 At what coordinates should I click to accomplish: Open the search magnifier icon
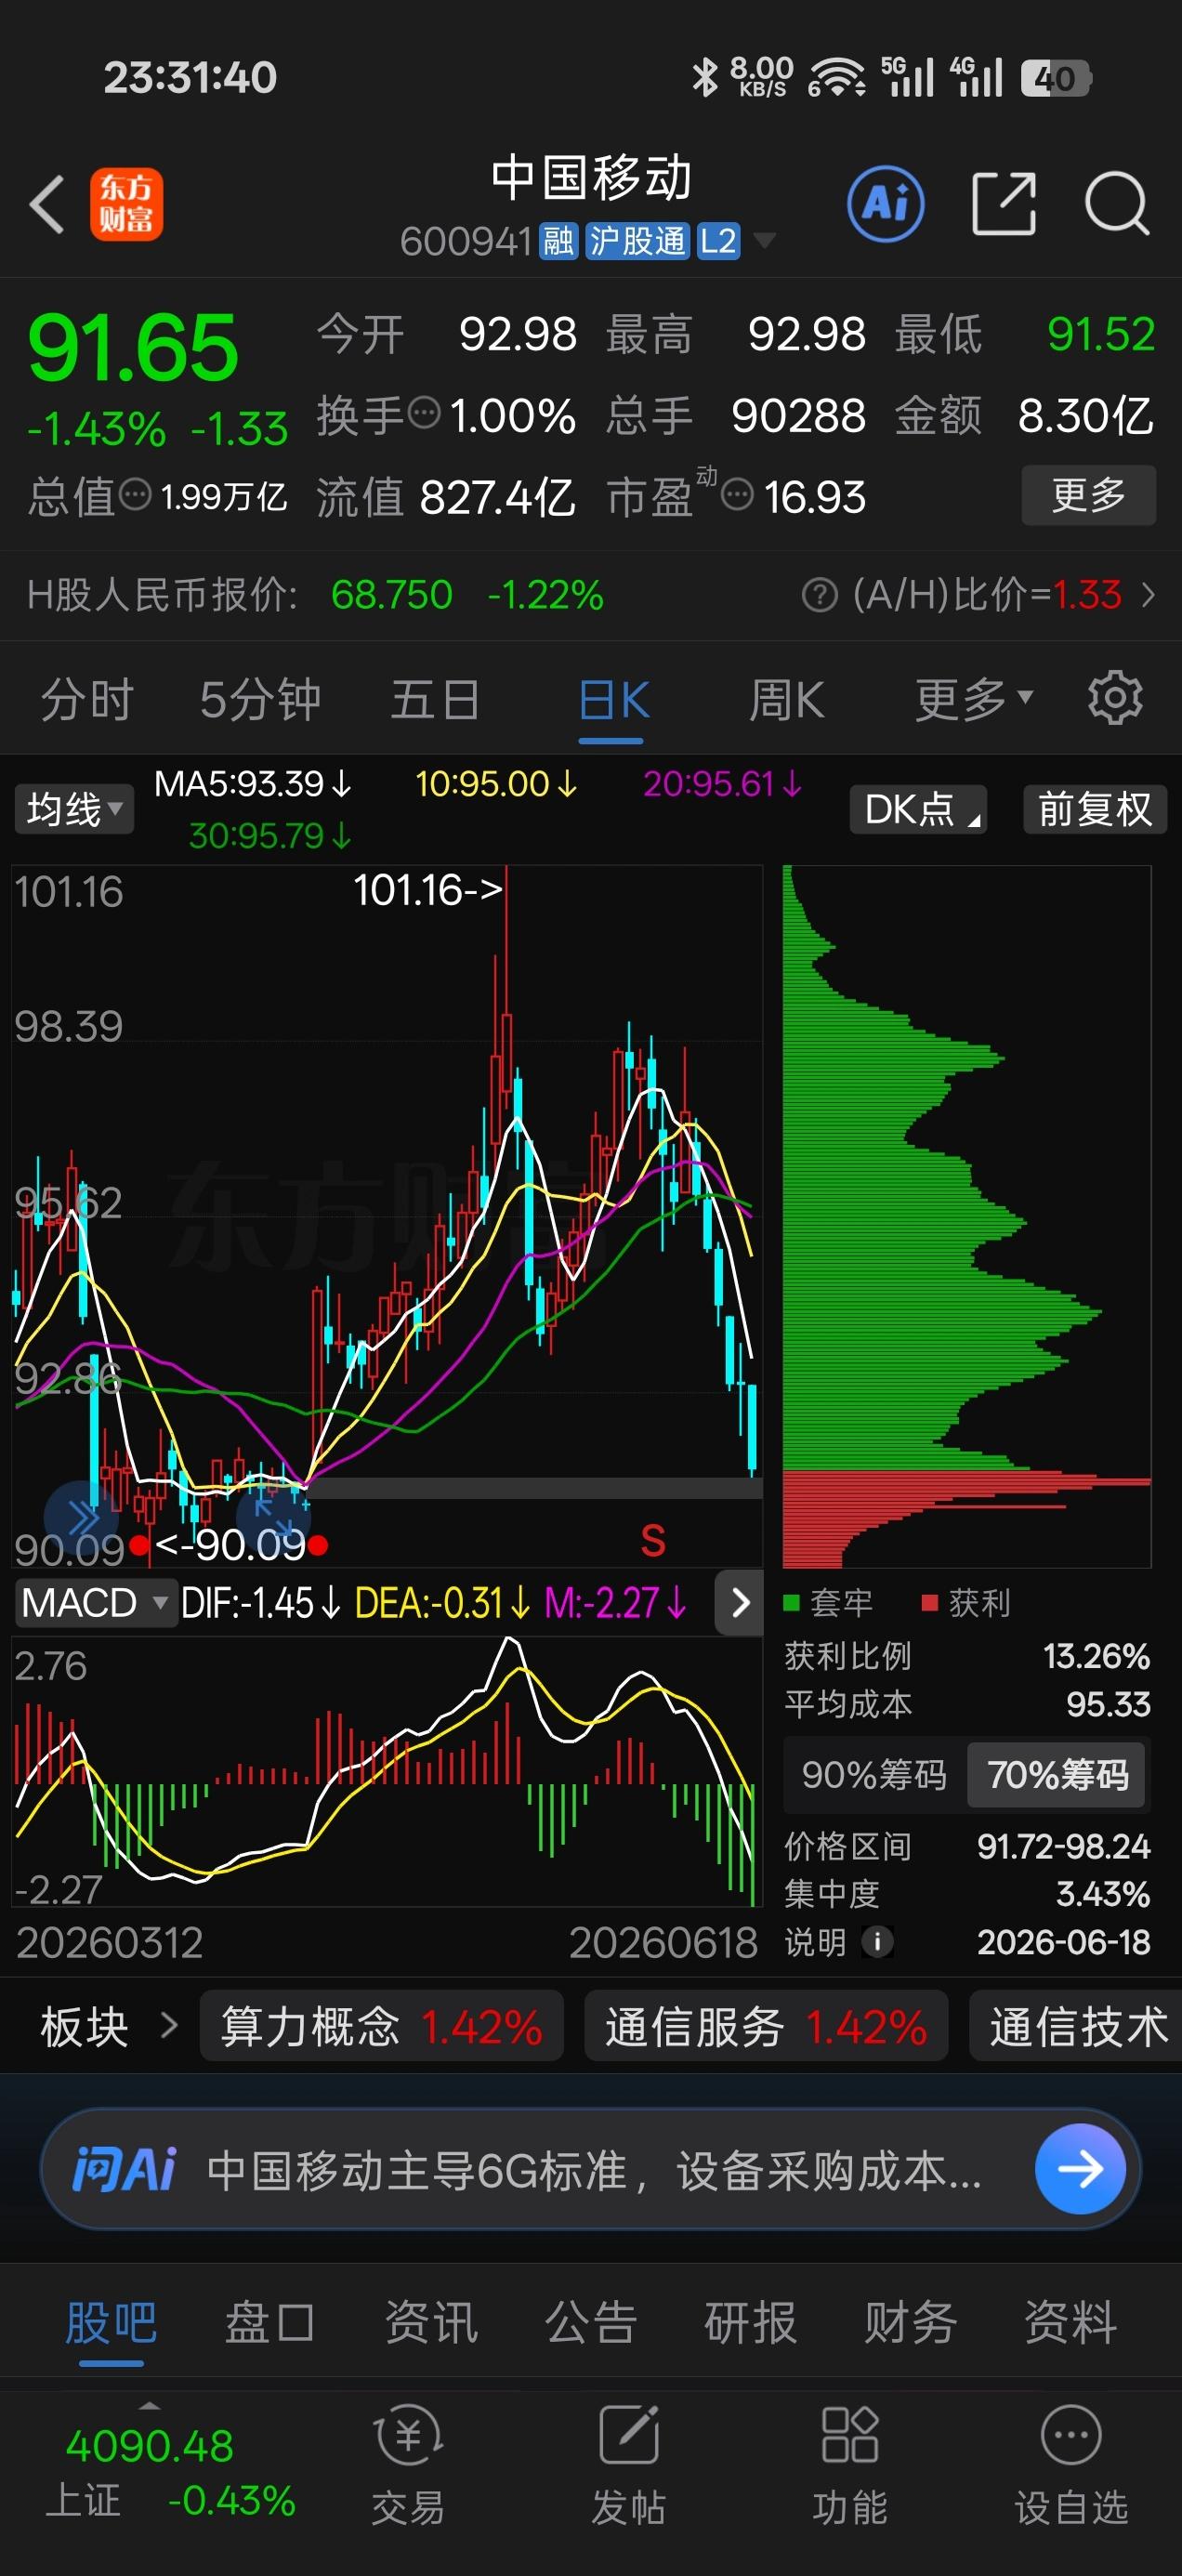[x=1117, y=204]
